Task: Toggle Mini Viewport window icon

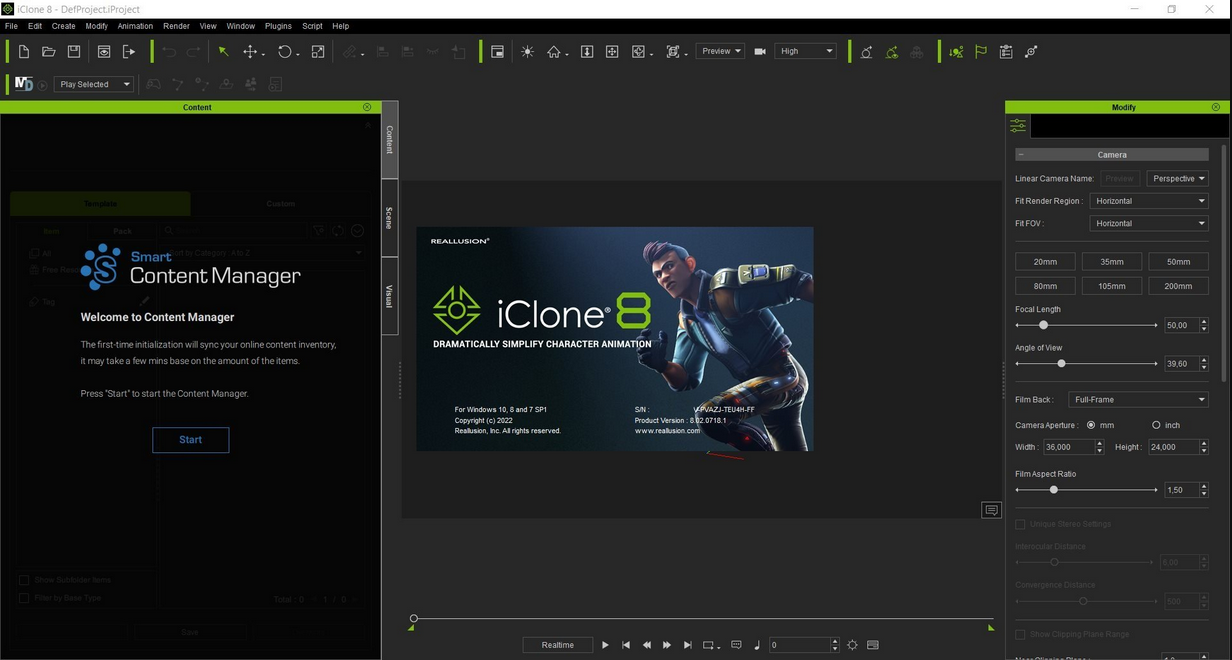Action: [497, 52]
